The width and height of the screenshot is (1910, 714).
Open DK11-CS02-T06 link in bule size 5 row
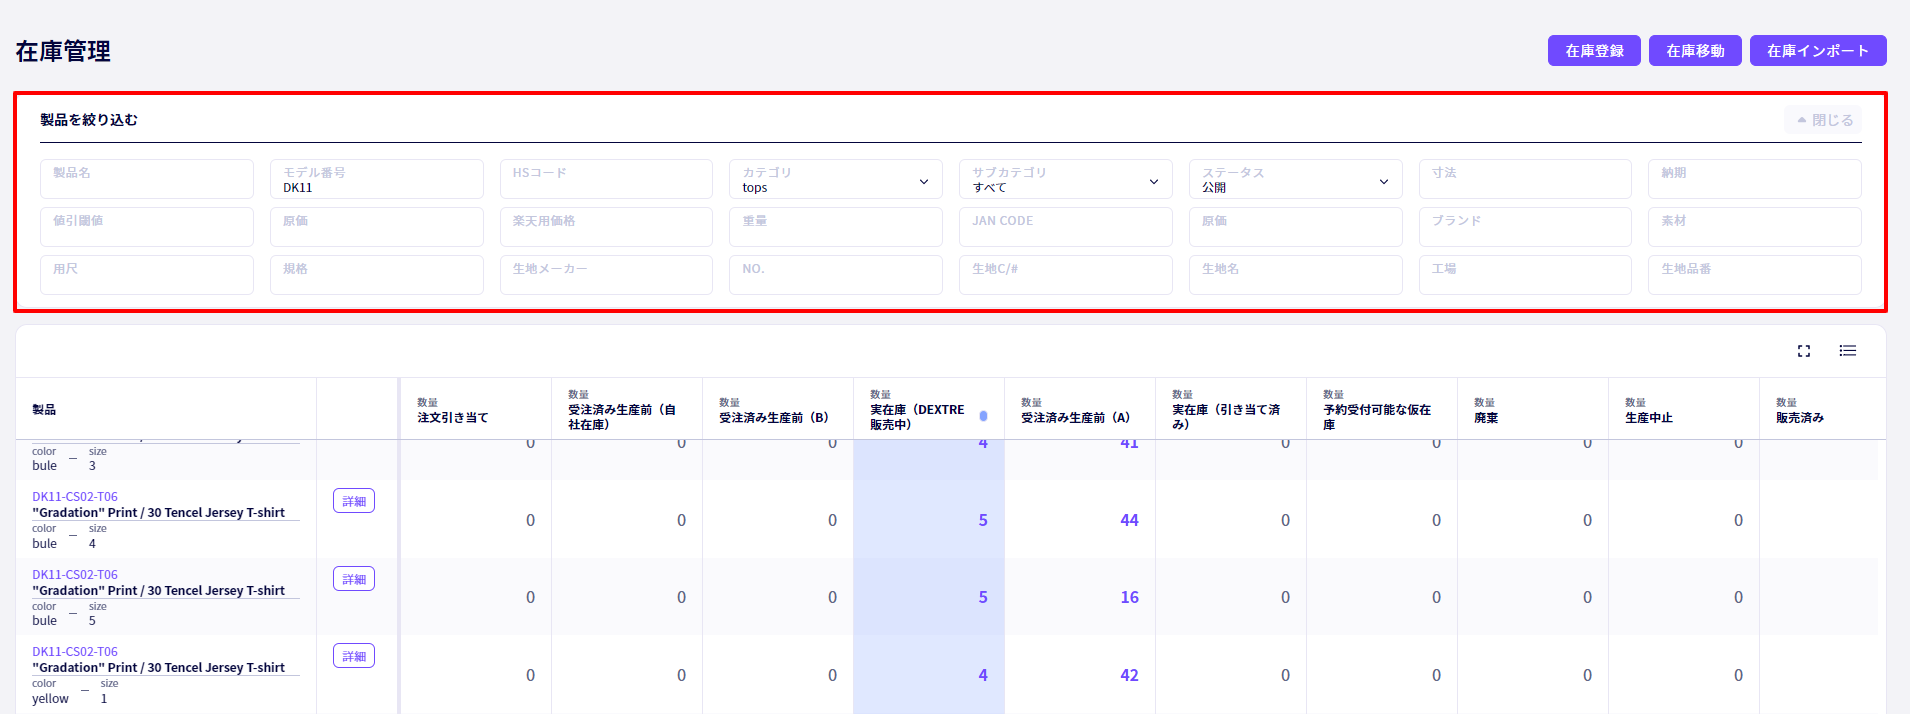click(x=75, y=575)
